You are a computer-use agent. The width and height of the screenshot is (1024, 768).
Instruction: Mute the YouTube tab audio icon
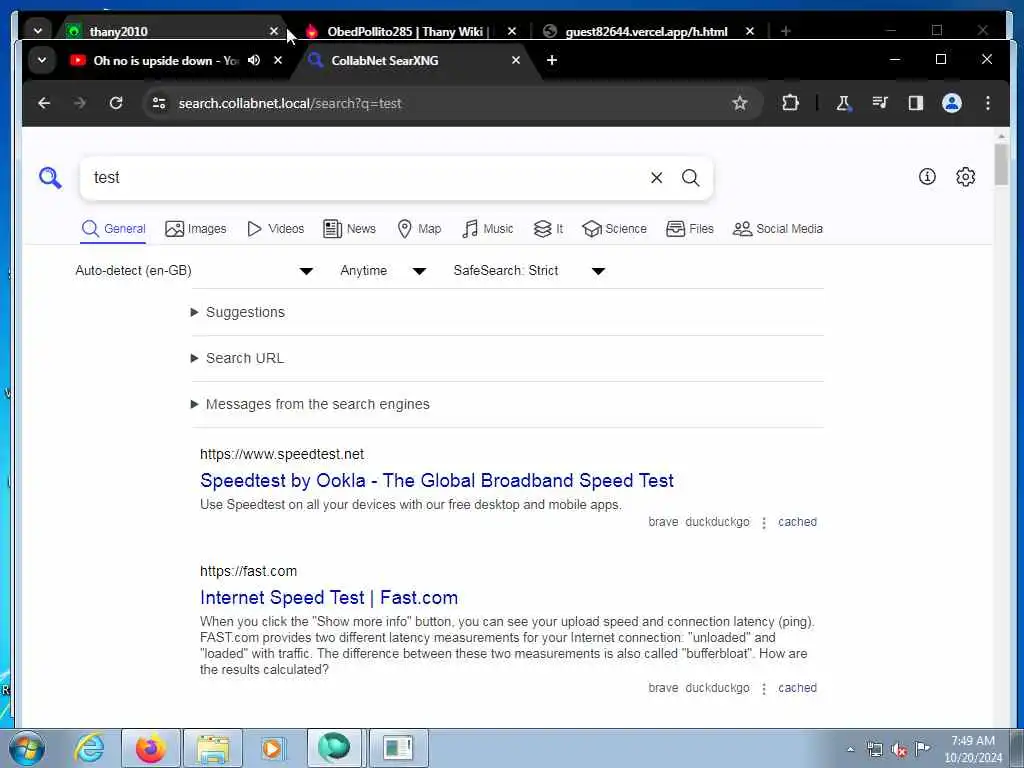(254, 60)
